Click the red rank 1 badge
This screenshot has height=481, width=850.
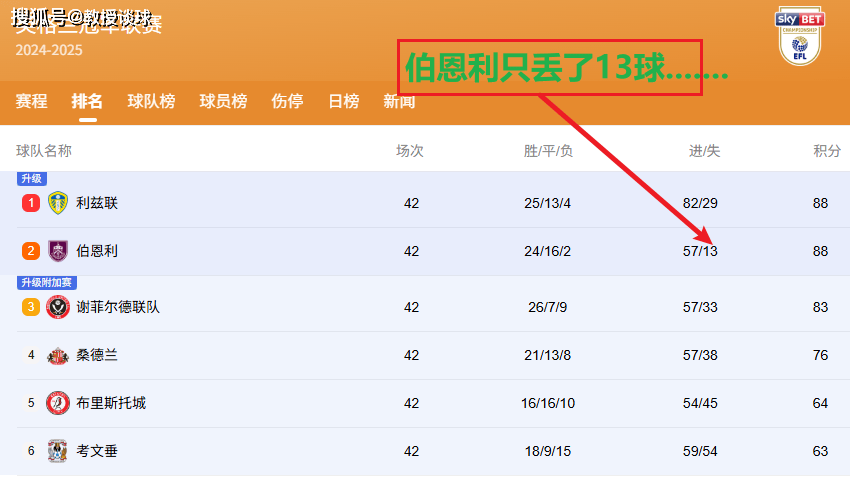coord(31,203)
